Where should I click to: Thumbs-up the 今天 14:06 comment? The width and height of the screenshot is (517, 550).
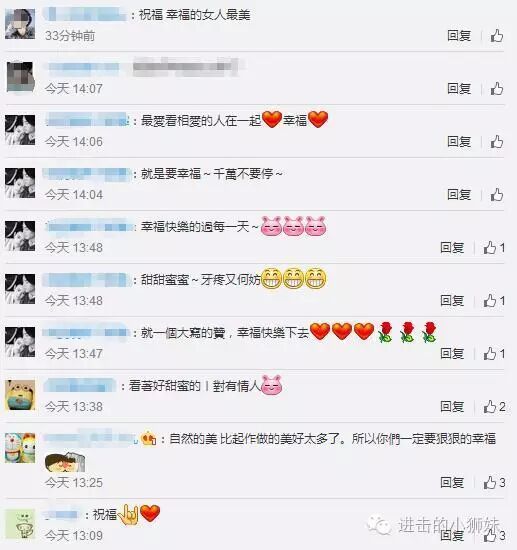click(497, 142)
